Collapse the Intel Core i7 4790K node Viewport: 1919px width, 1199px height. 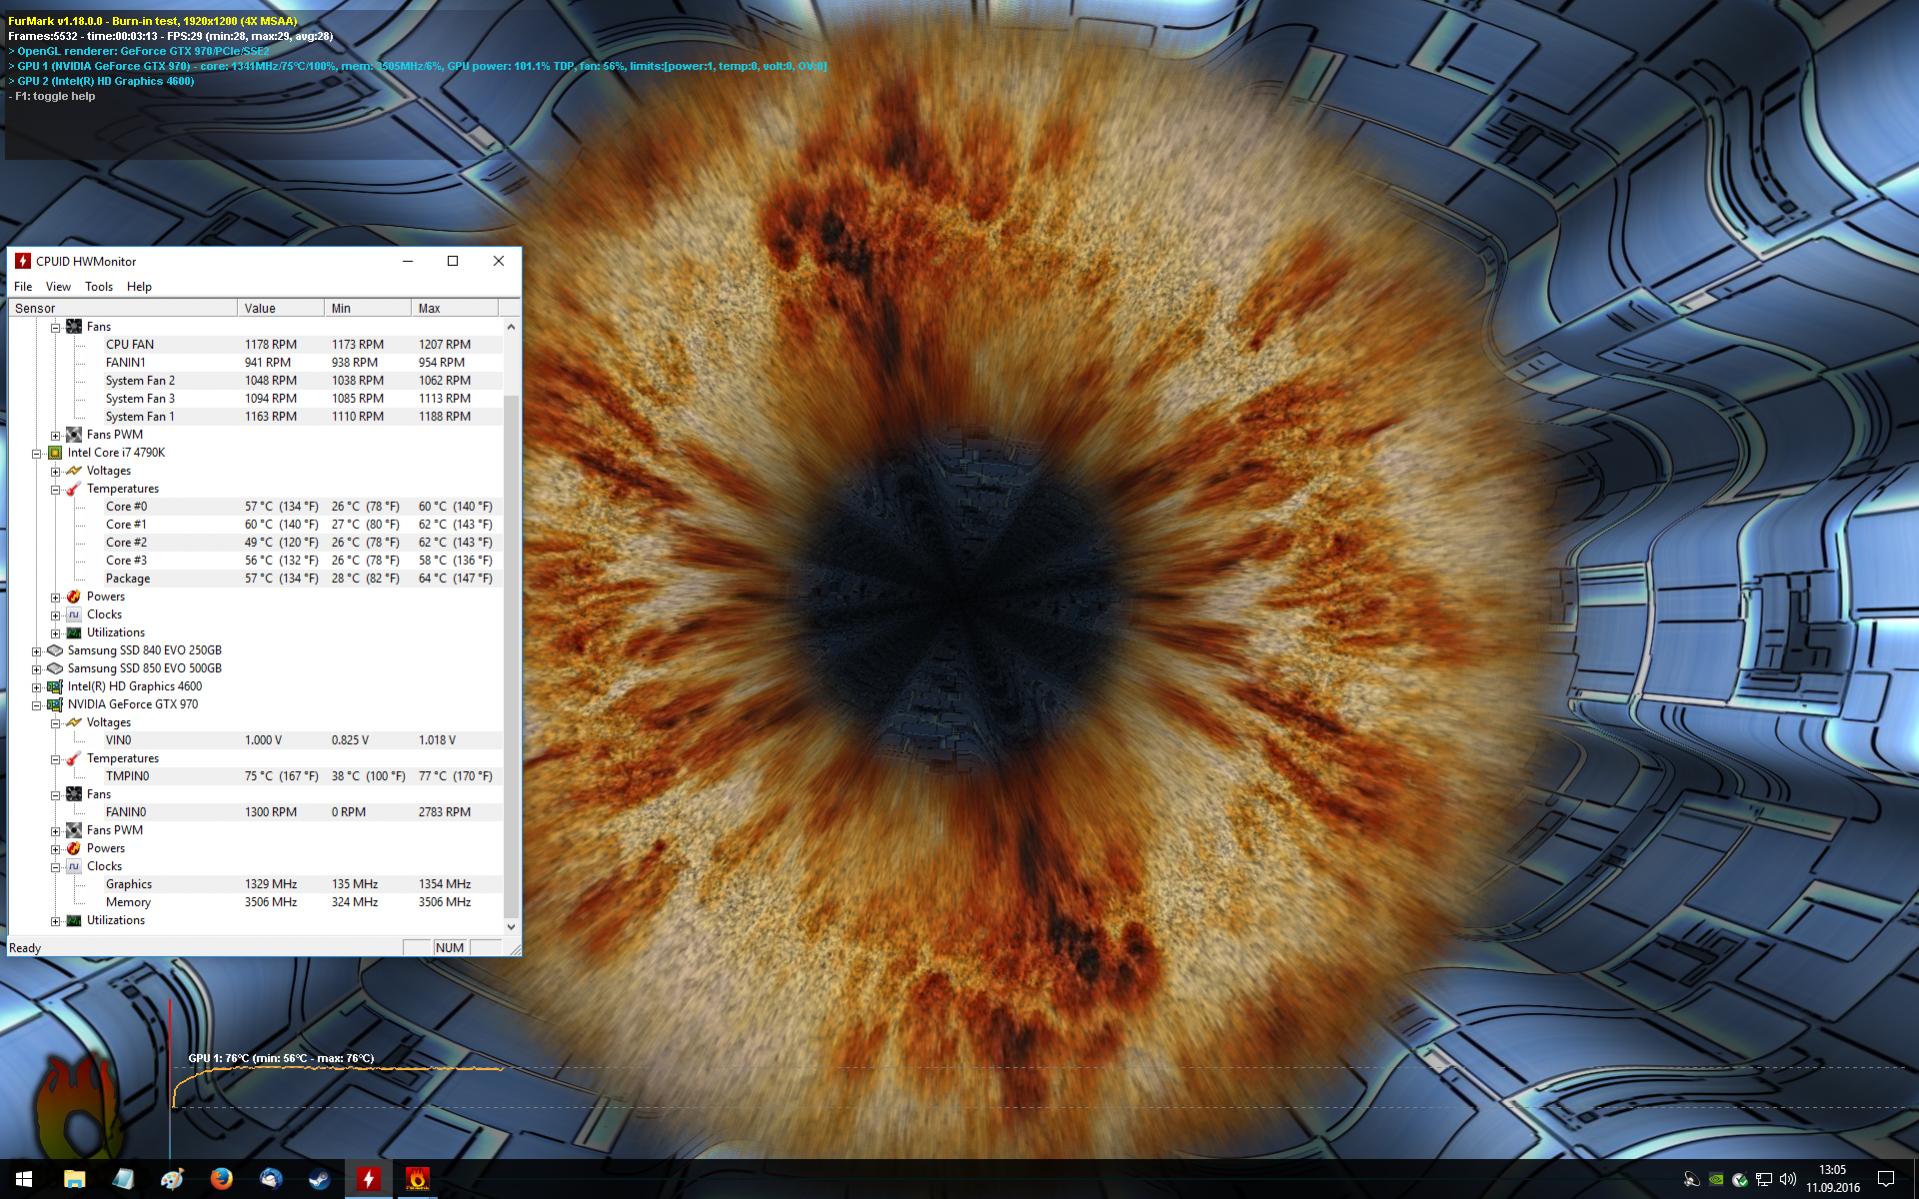pos(37,453)
